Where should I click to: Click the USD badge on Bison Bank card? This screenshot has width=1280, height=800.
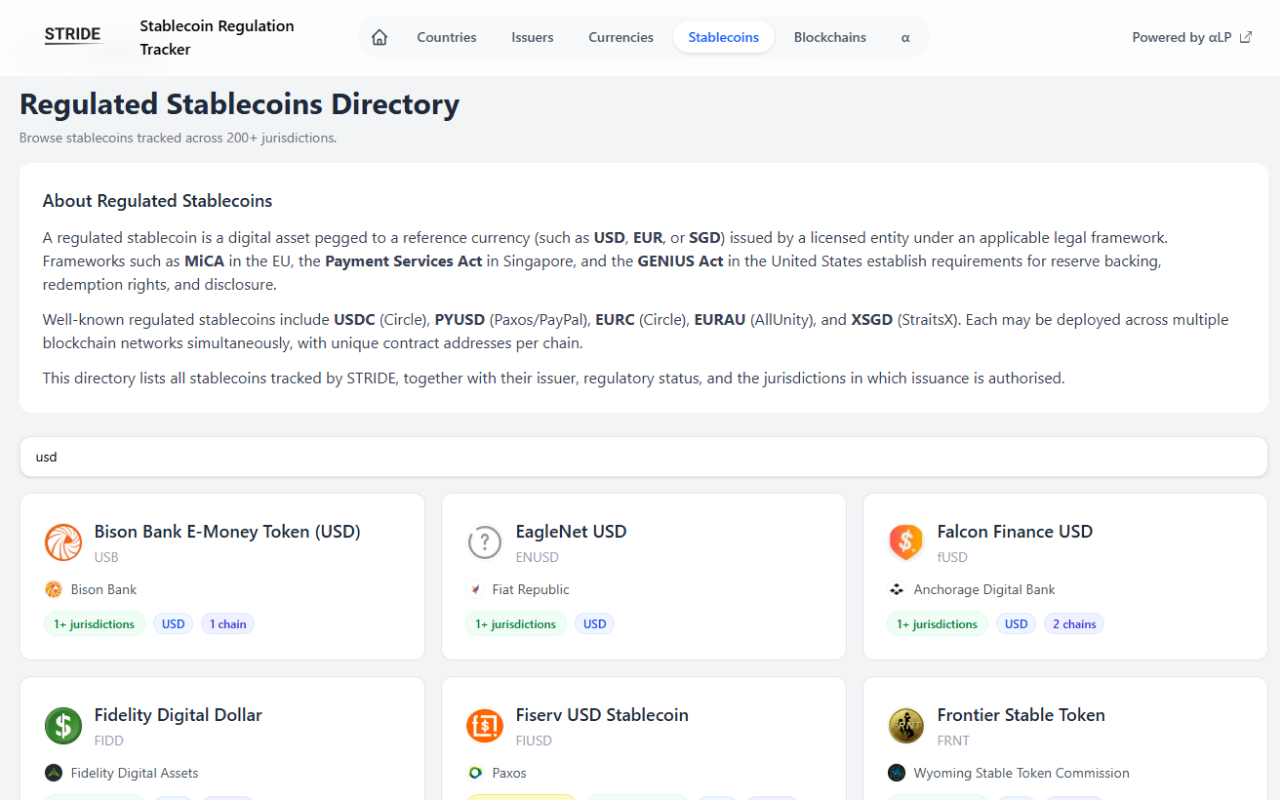173,624
